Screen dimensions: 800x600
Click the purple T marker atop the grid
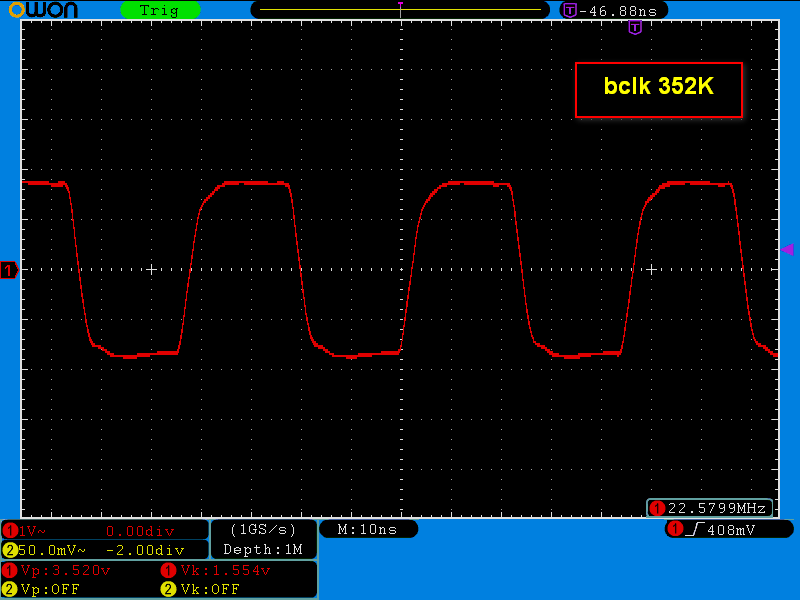point(635,28)
